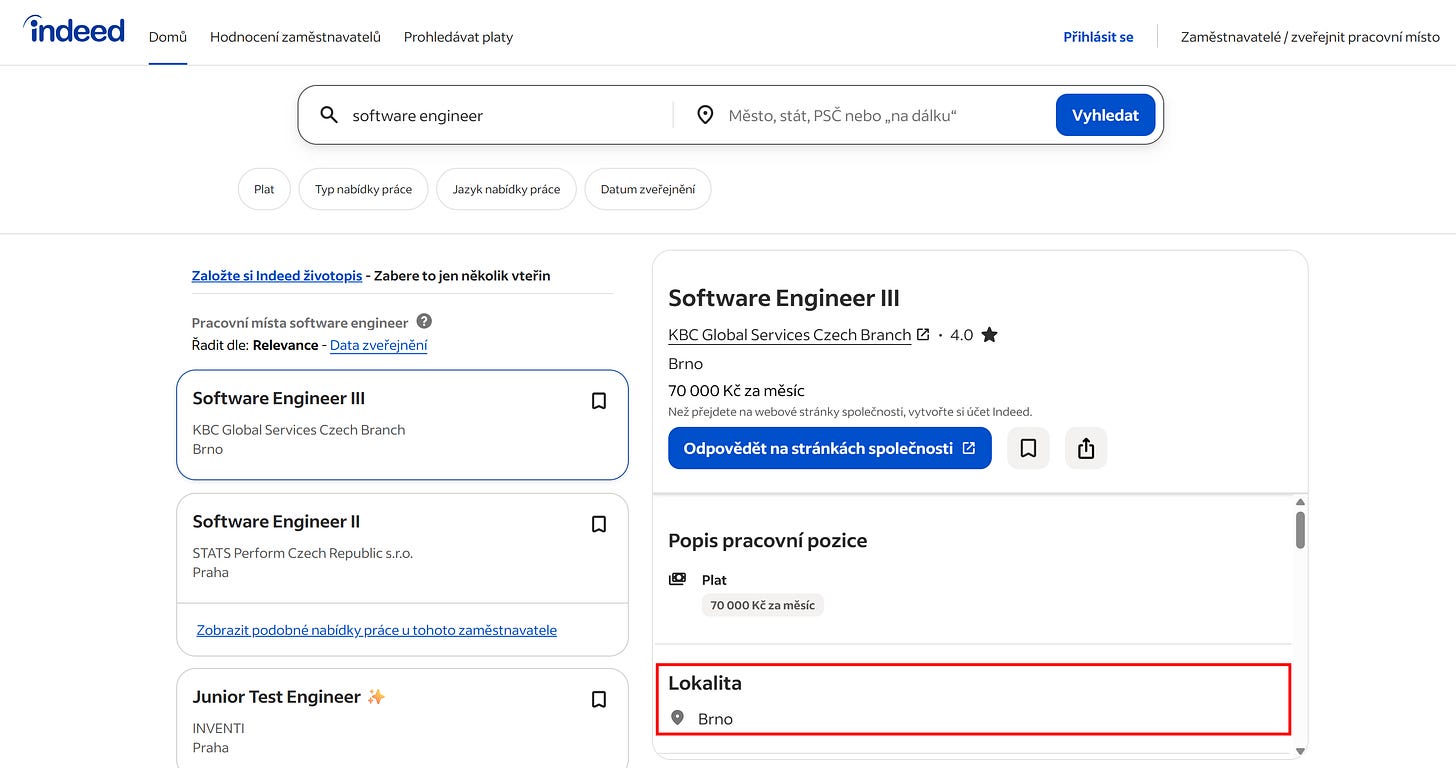Share the Software Engineer III job
The image size is (1456, 768).
pos(1086,449)
